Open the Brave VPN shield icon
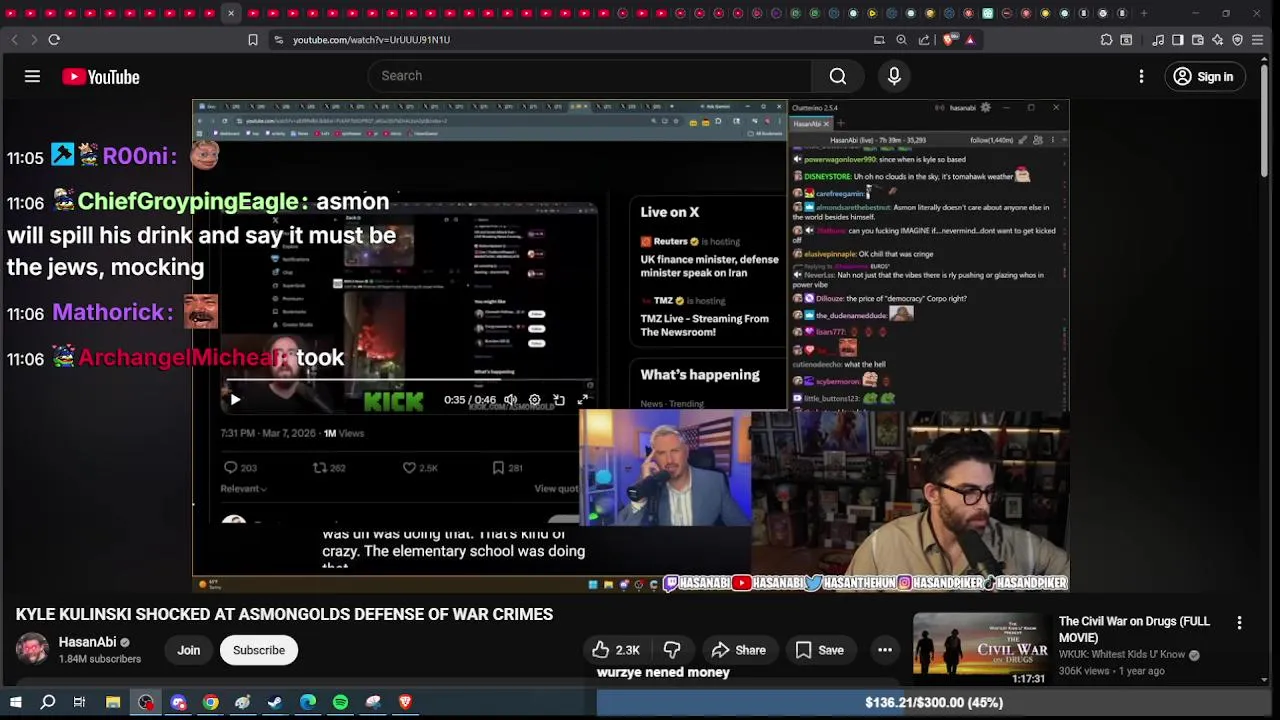Screen dimensions: 1280x720 coord(1237,40)
